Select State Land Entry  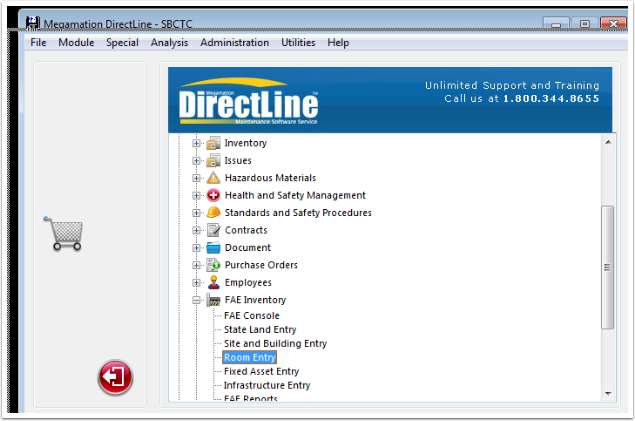click(260, 330)
